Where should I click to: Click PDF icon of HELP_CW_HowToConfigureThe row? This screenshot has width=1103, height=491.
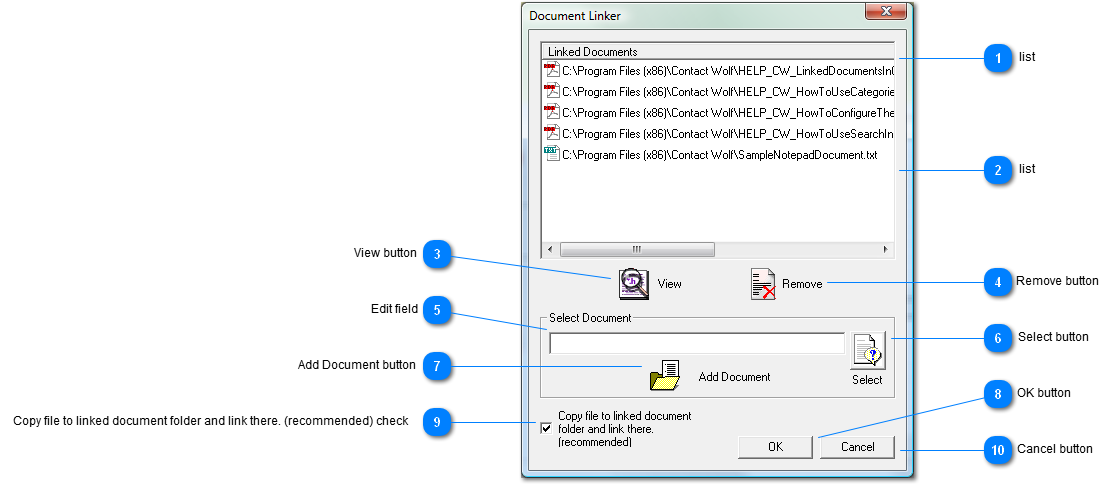552,113
